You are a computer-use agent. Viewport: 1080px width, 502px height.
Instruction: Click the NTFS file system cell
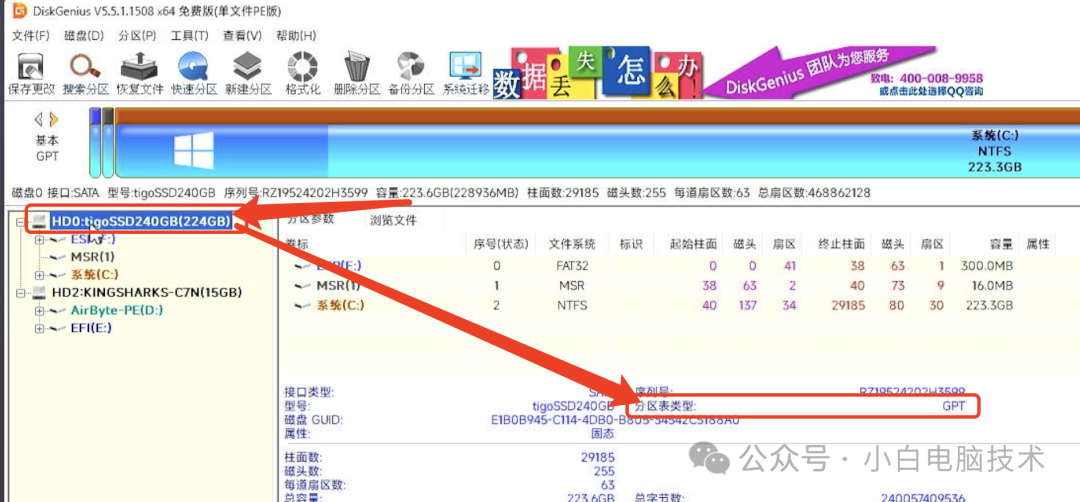tap(572, 305)
